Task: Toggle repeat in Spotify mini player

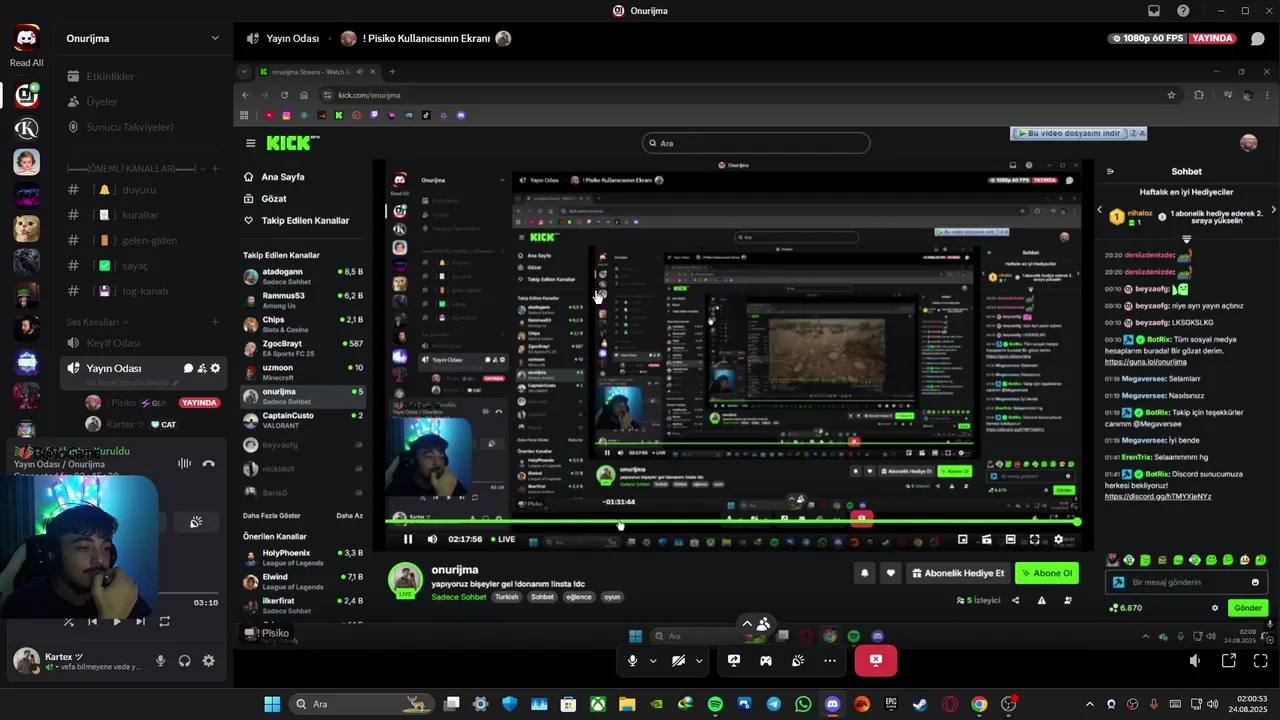Action: click(x=164, y=621)
